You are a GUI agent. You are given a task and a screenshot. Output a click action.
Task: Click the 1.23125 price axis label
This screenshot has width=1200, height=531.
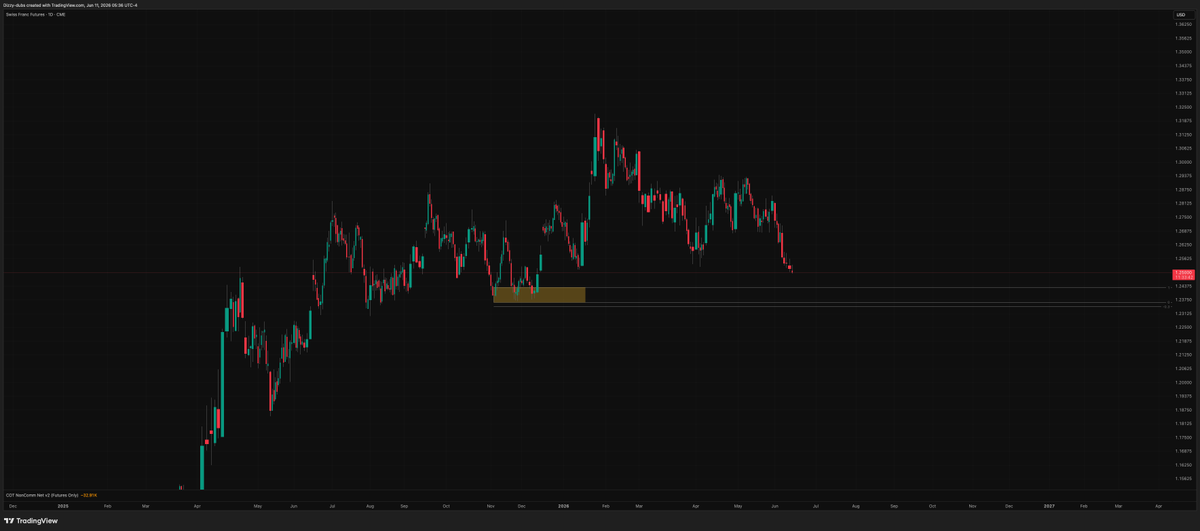coord(1183,314)
